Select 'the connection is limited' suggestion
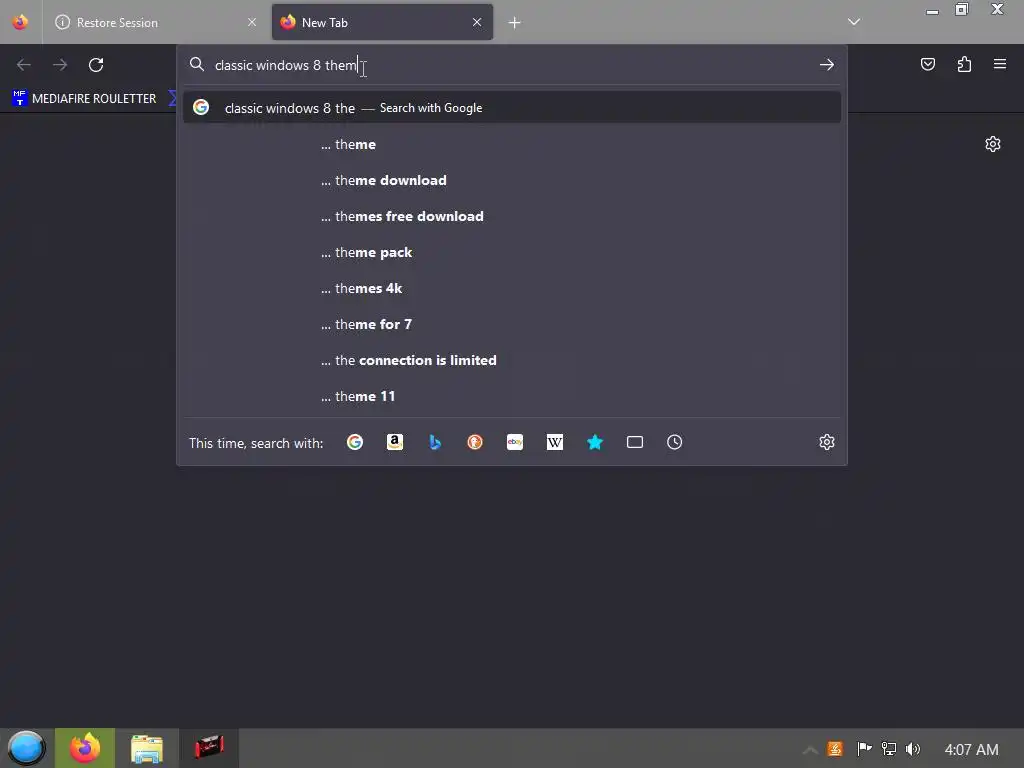Screen dimensions: 1024x768 (x=512, y=360)
